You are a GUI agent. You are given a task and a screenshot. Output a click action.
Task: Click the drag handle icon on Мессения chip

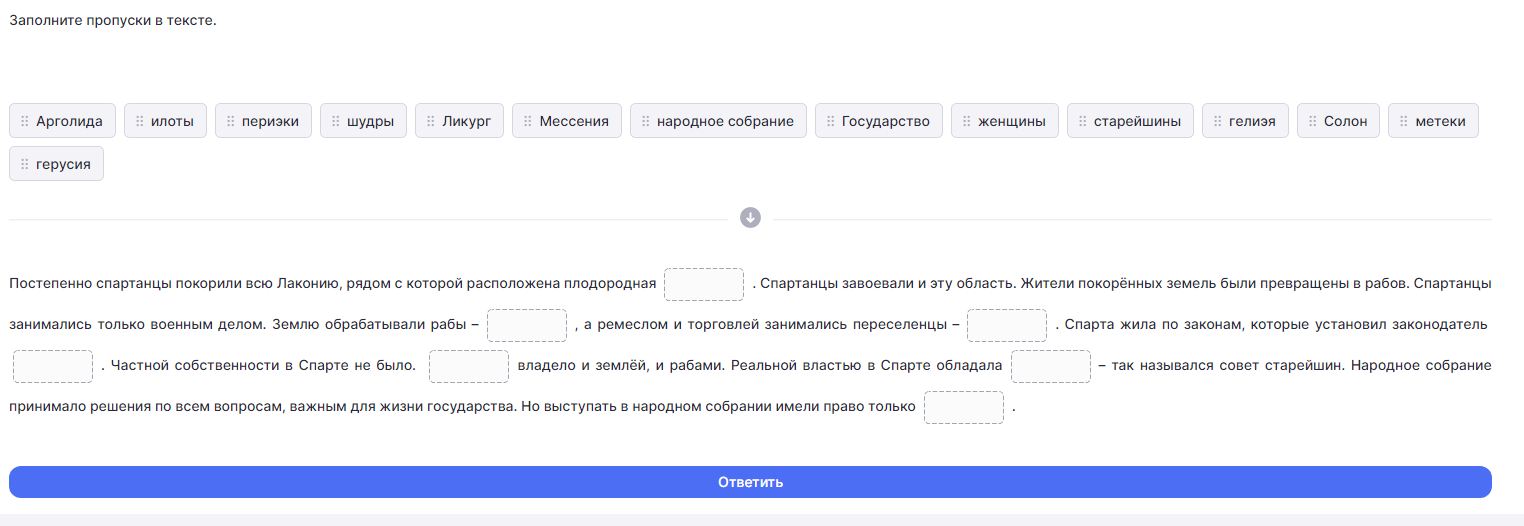[528, 121]
